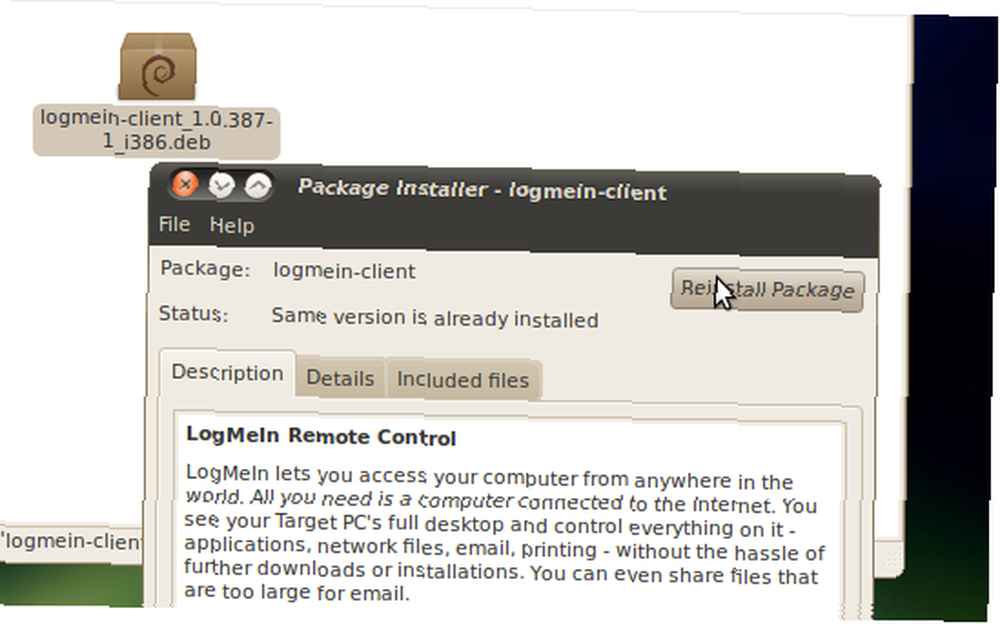Click the logmein-client_1.0.387-1_i386.deb file name label

156,130
